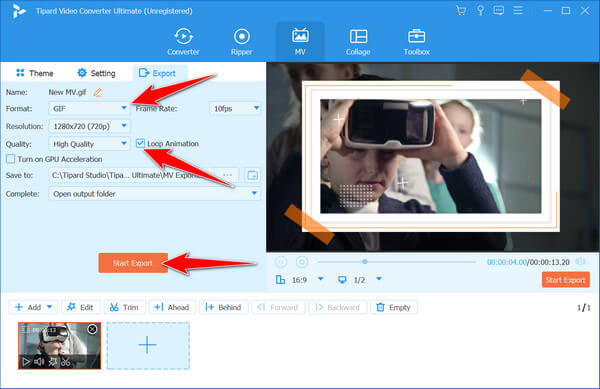
Task: Open the Format dropdown showing GIF
Action: (x=90, y=109)
